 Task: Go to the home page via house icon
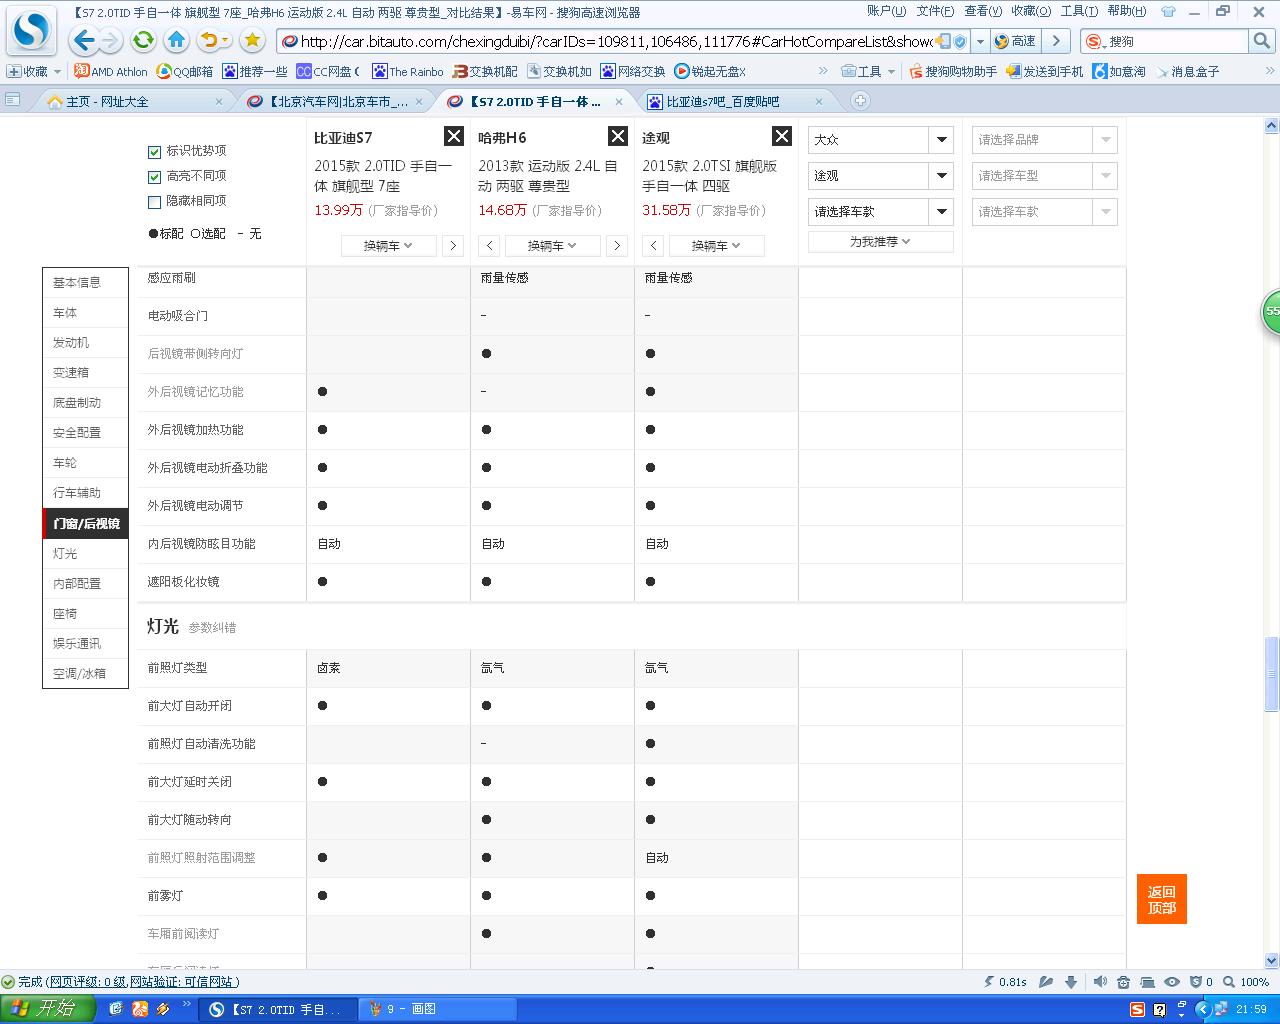pyautogui.click(x=177, y=41)
